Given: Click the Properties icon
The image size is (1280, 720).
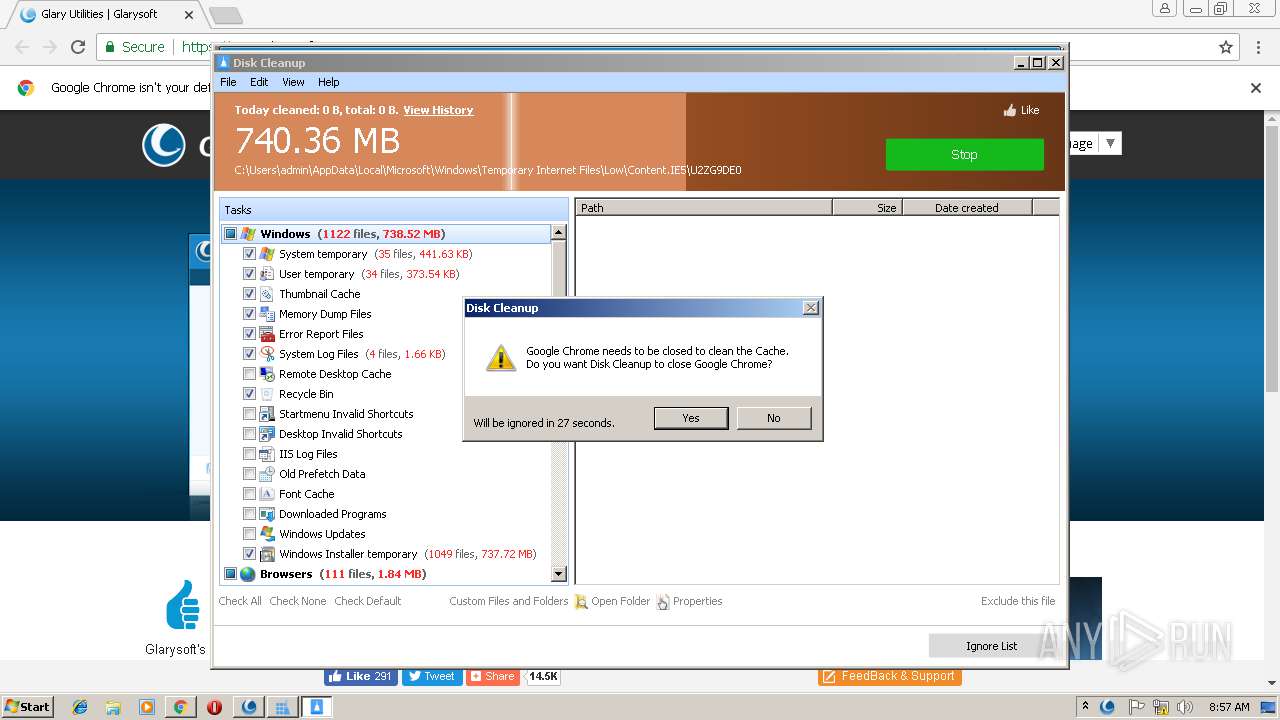Looking at the screenshot, I should (663, 602).
